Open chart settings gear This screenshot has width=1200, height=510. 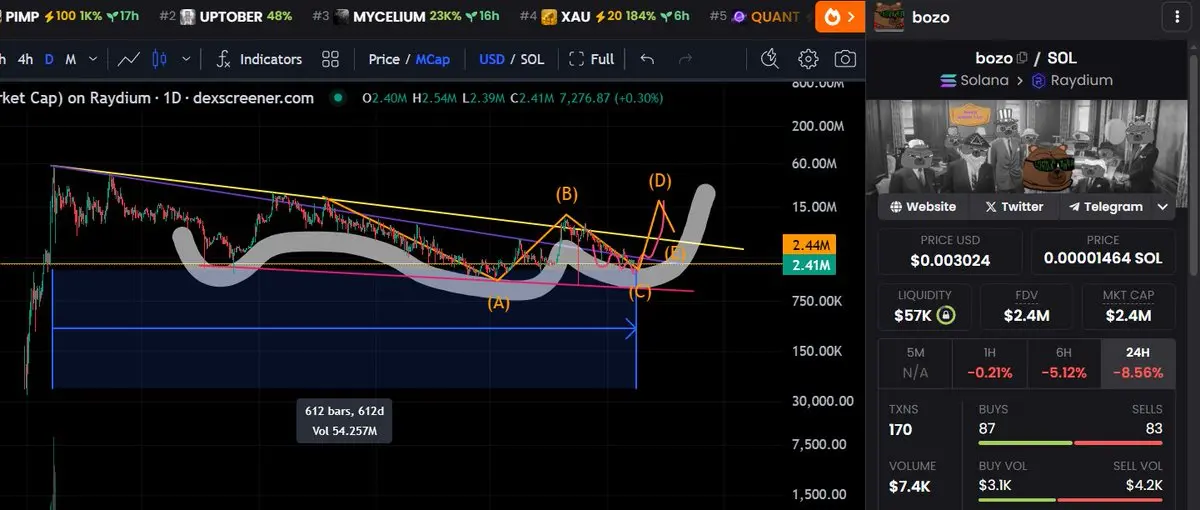click(x=808, y=59)
